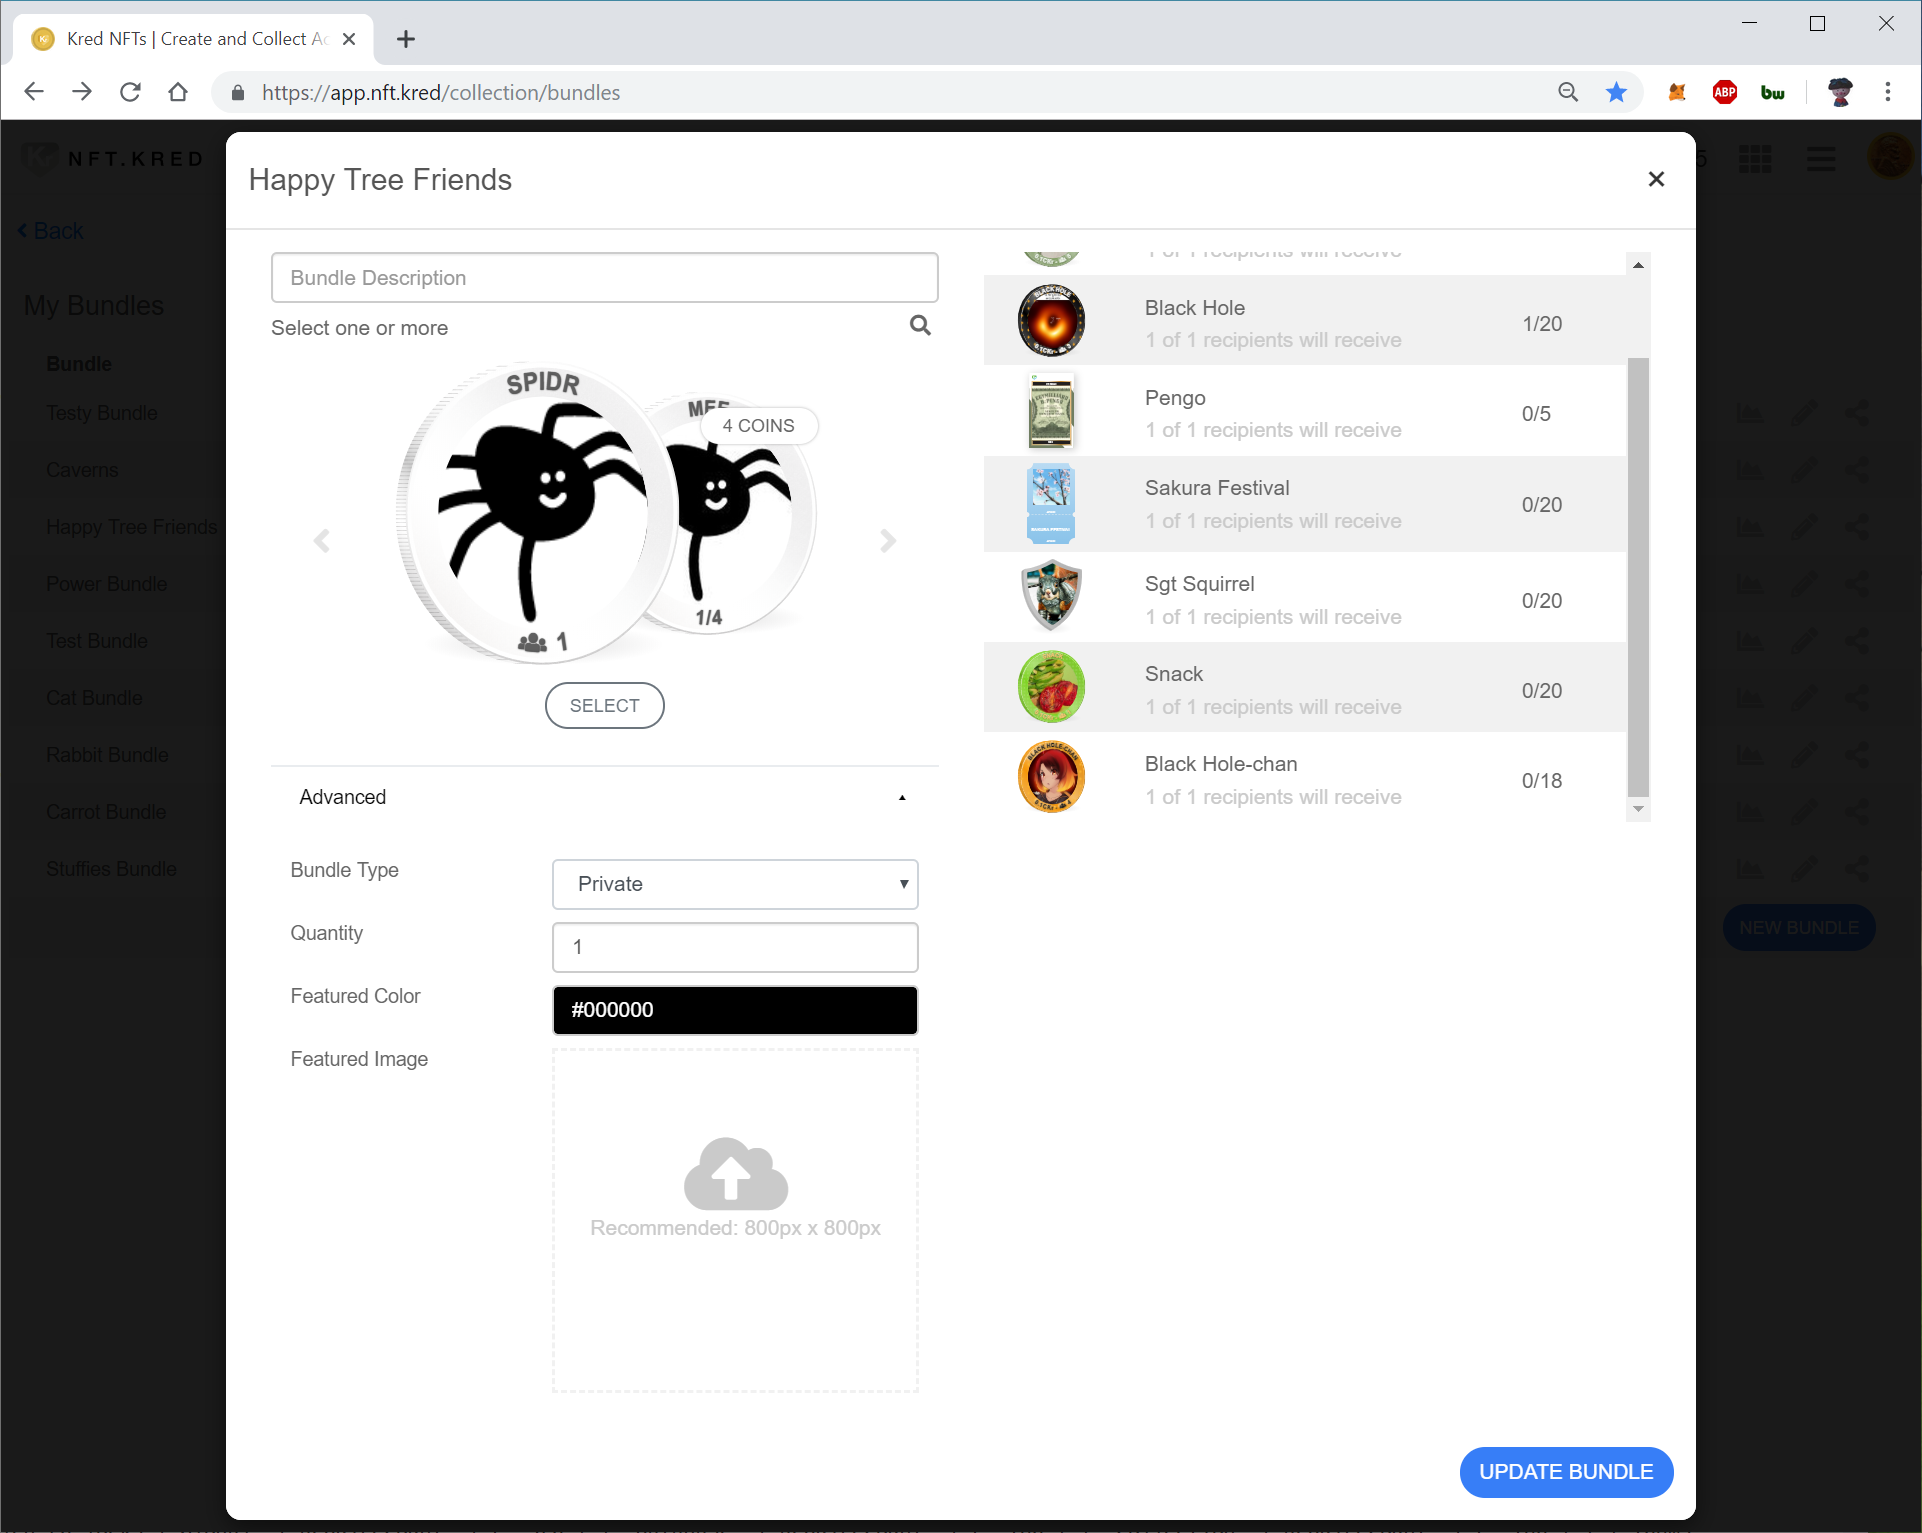Close the Happy Tree Friends dialog

click(x=1656, y=179)
